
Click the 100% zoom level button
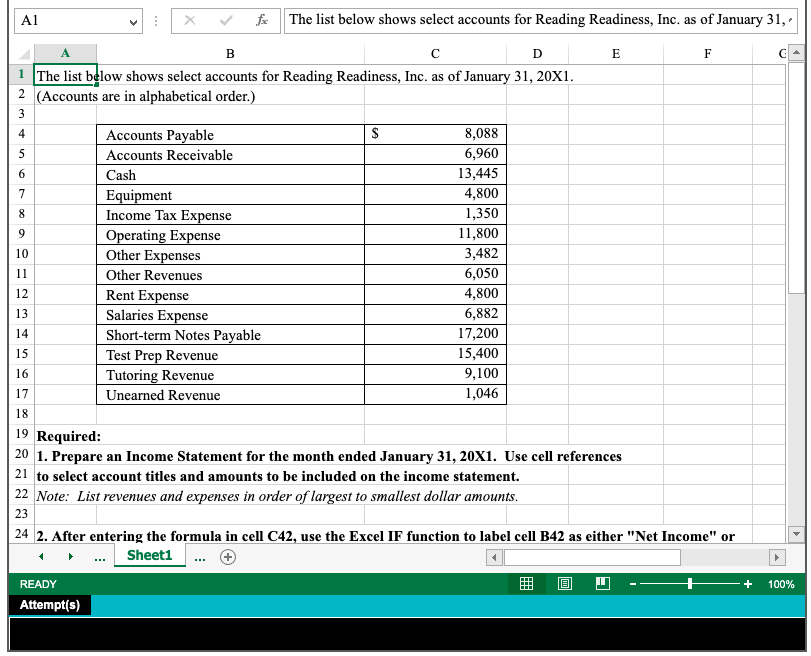[x=781, y=584]
